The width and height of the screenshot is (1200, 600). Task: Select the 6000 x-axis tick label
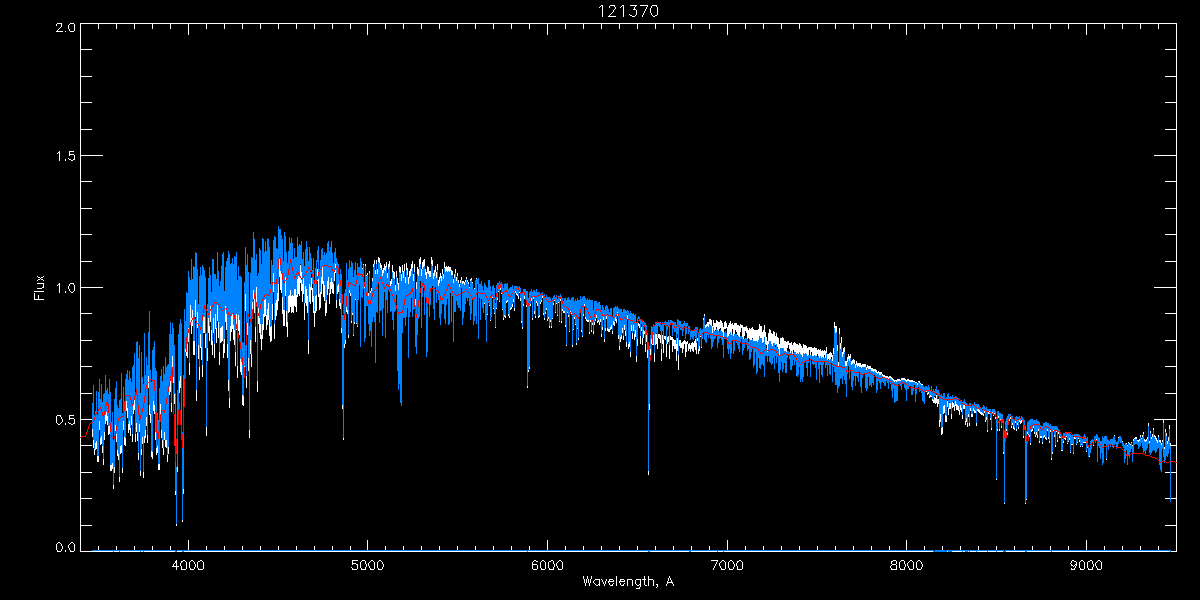548,563
